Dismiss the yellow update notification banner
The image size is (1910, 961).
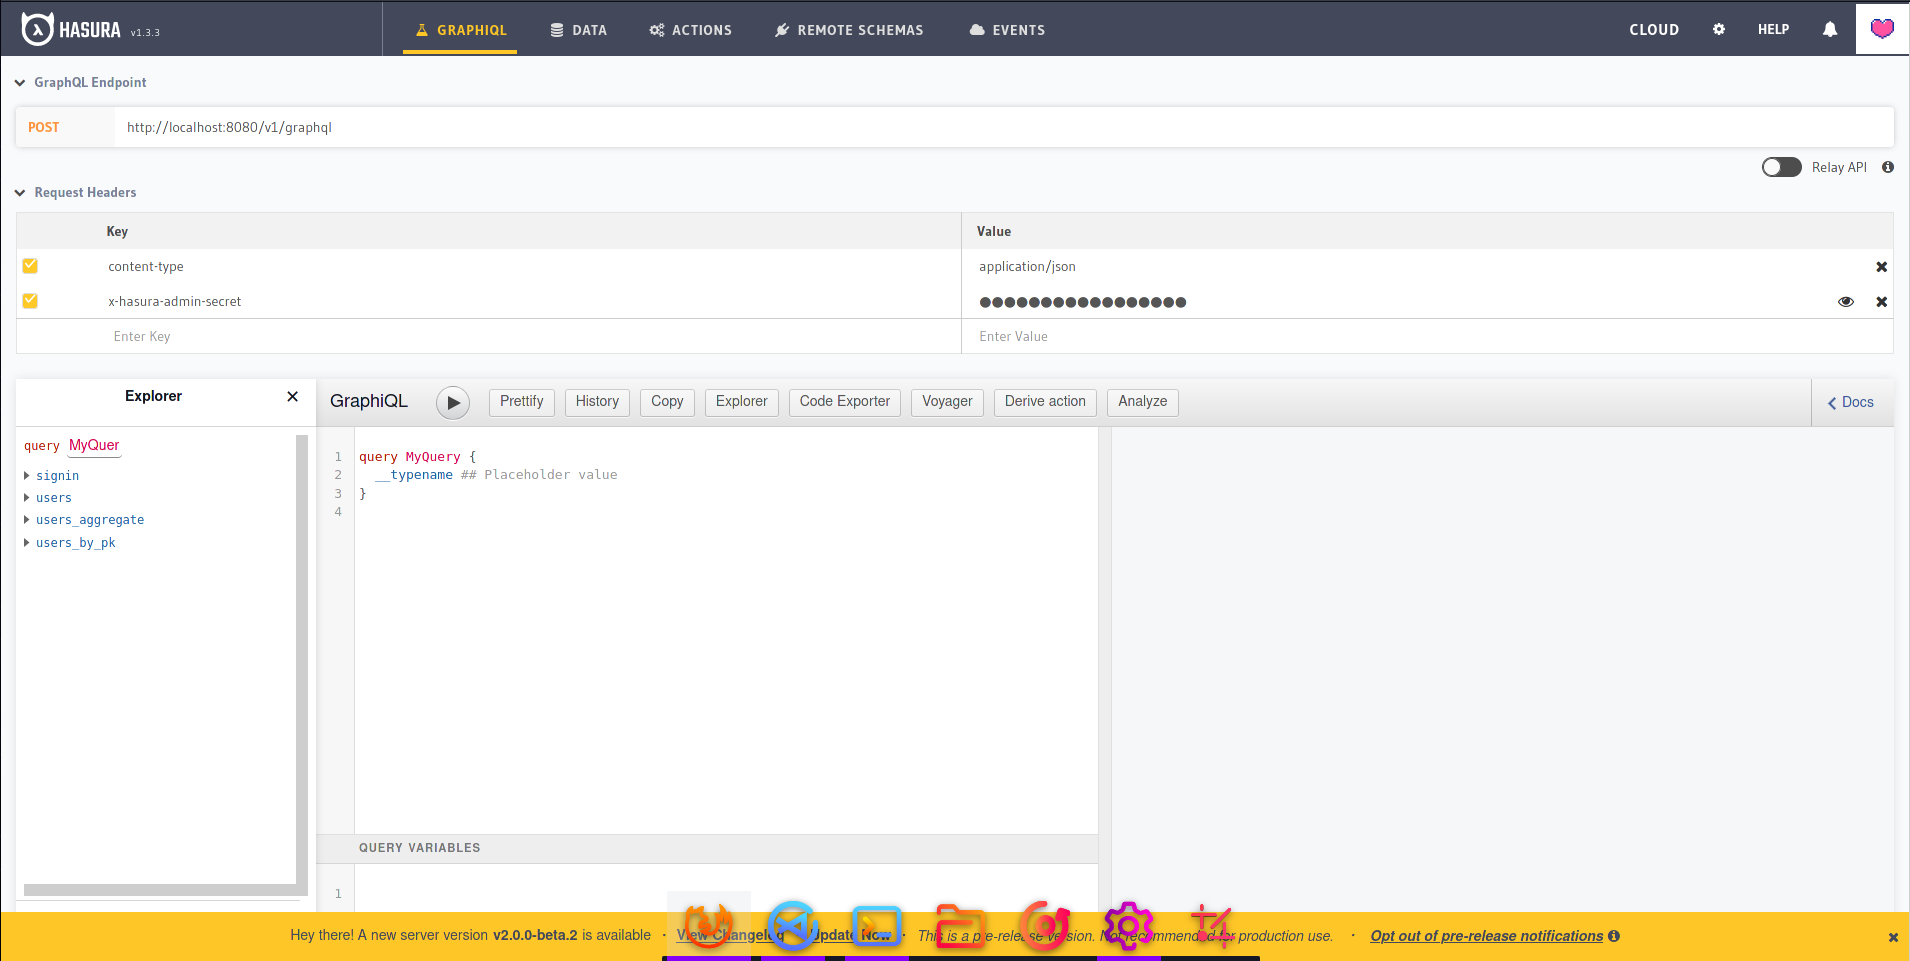(x=1892, y=937)
